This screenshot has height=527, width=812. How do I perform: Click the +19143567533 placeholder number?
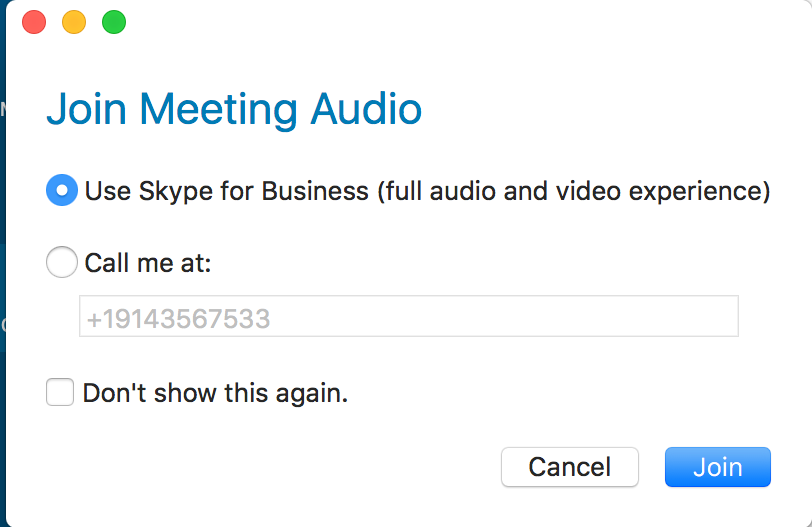pos(178,319)
